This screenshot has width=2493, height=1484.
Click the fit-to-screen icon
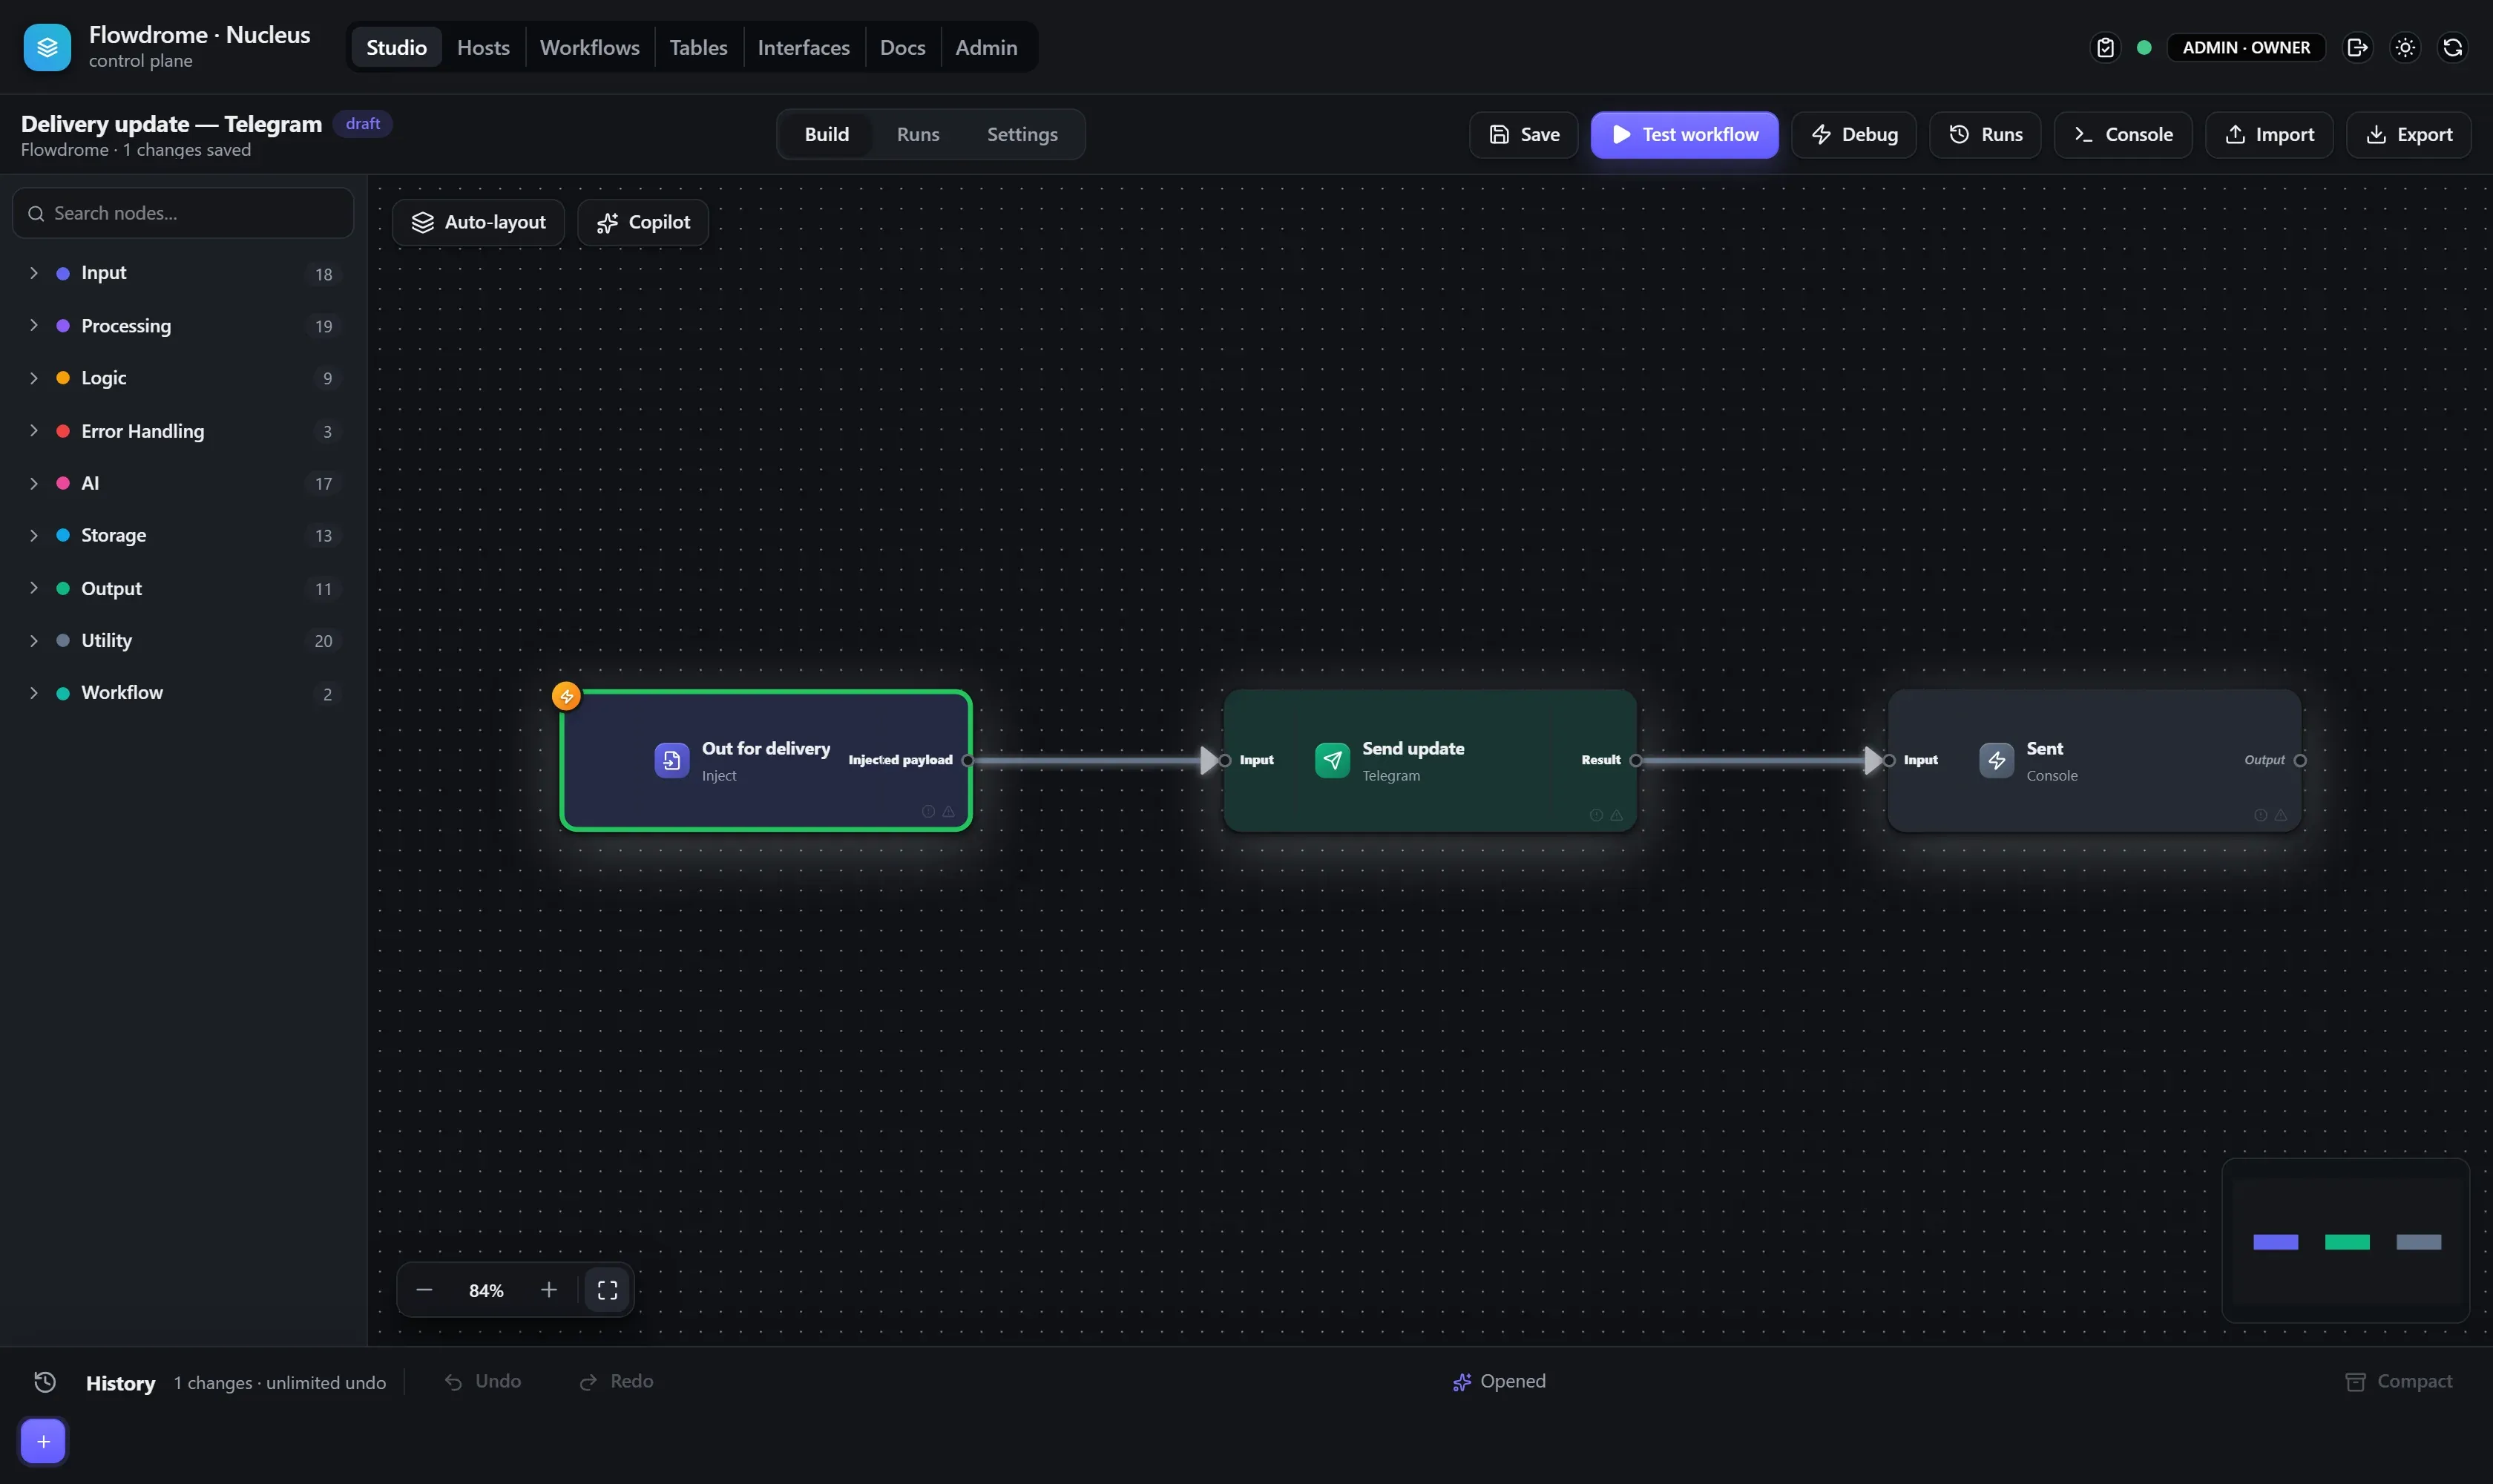pos(607,1290)
